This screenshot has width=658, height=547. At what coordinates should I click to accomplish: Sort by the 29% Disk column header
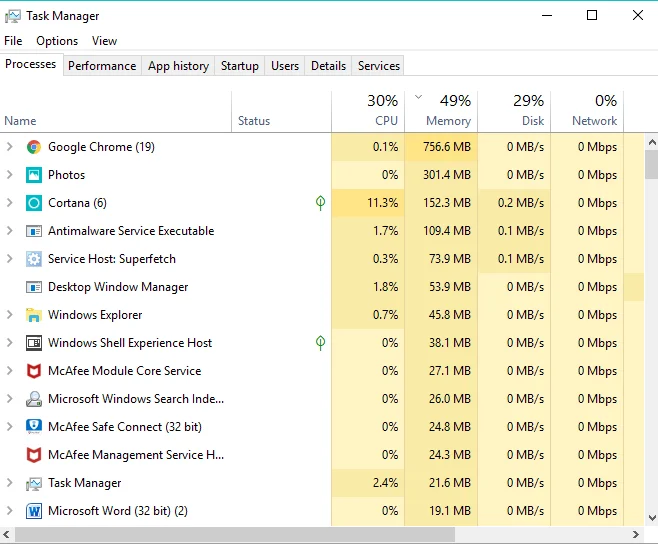coord(514,112)
